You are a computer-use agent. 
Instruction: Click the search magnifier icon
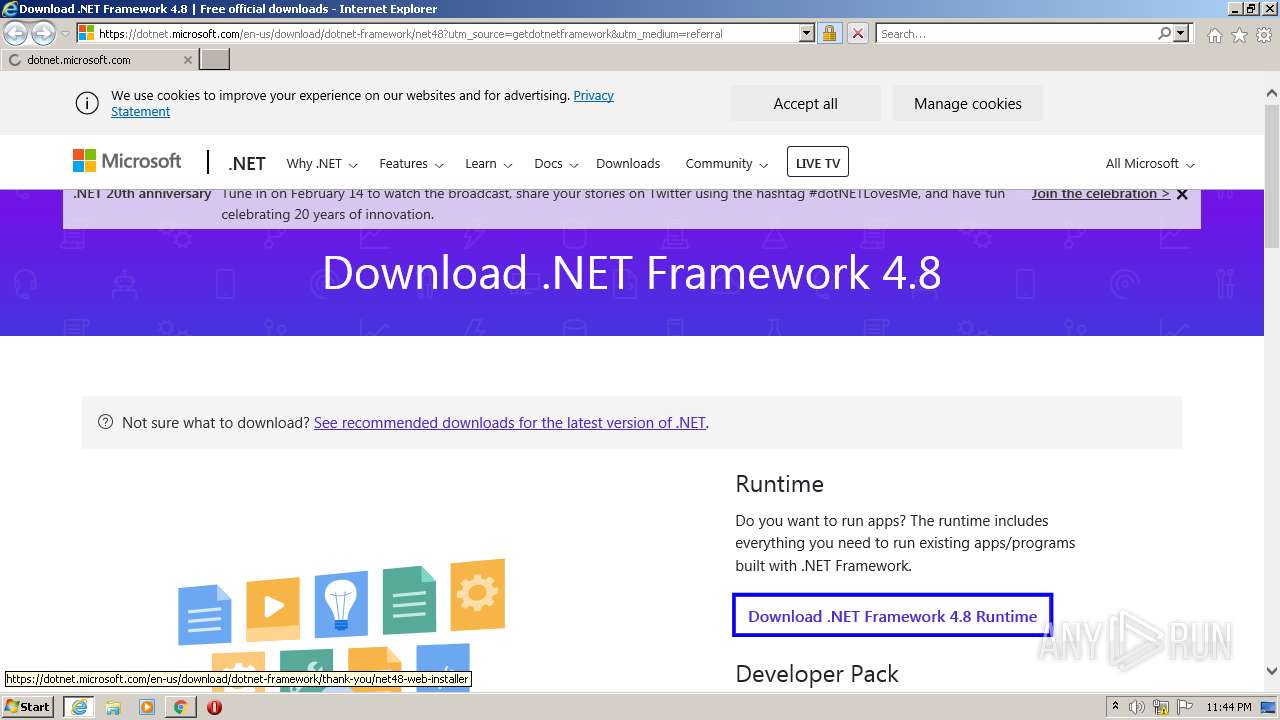pyautogui.click(x=1164, y=33)
